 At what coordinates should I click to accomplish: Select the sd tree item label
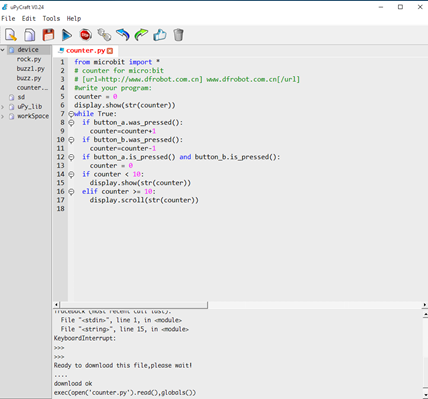point(21,97)
